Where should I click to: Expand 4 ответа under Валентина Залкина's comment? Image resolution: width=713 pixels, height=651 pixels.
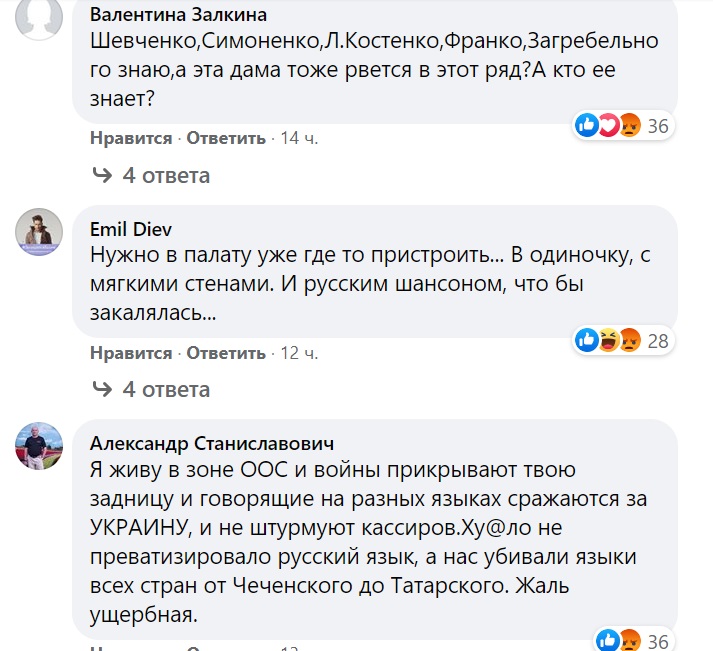click(166, 176)
